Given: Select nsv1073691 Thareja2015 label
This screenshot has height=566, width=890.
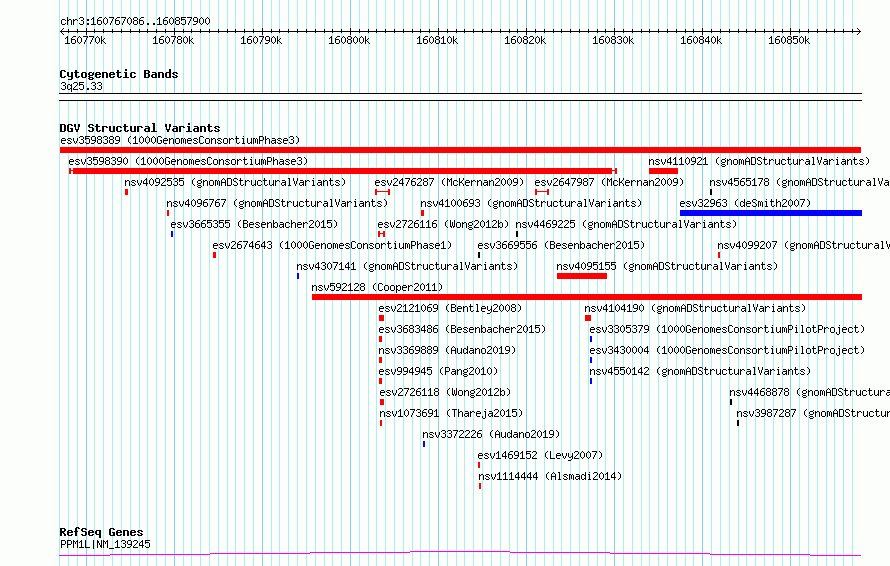Looking at the screenshot, I should point(451,413).
